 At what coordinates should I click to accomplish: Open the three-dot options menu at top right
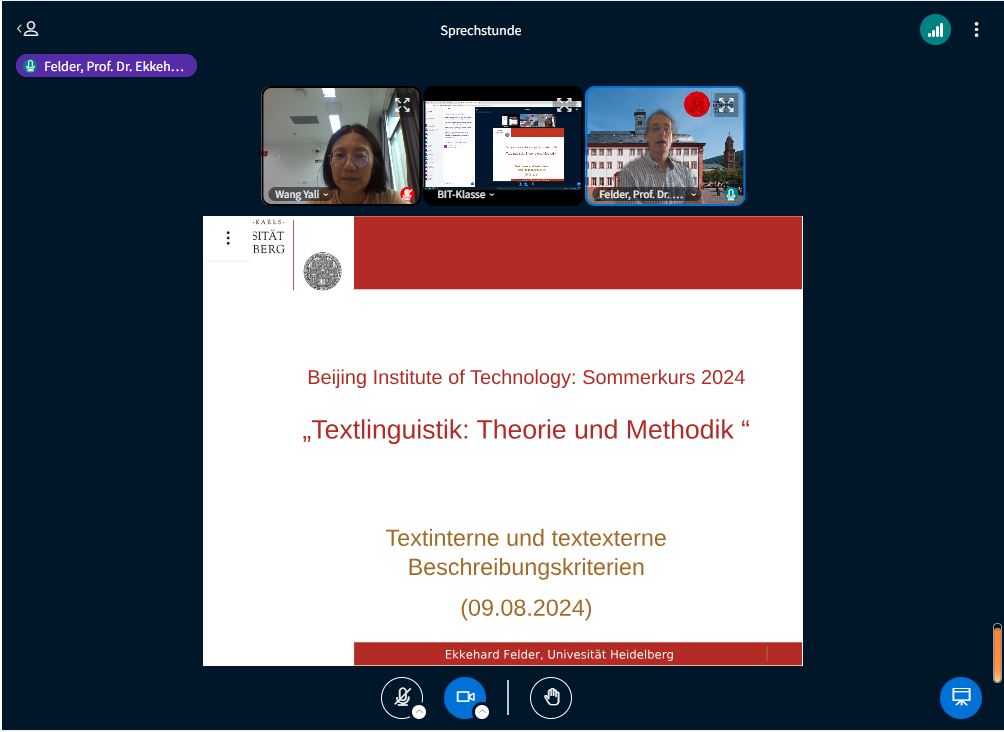point(976,30)
